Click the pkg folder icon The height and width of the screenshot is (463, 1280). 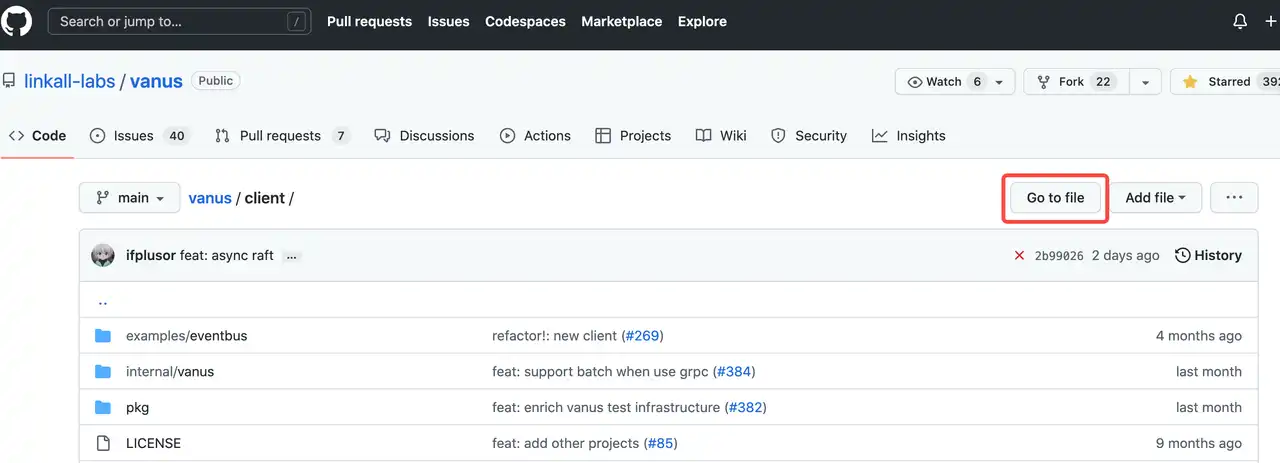coord(102,408)
